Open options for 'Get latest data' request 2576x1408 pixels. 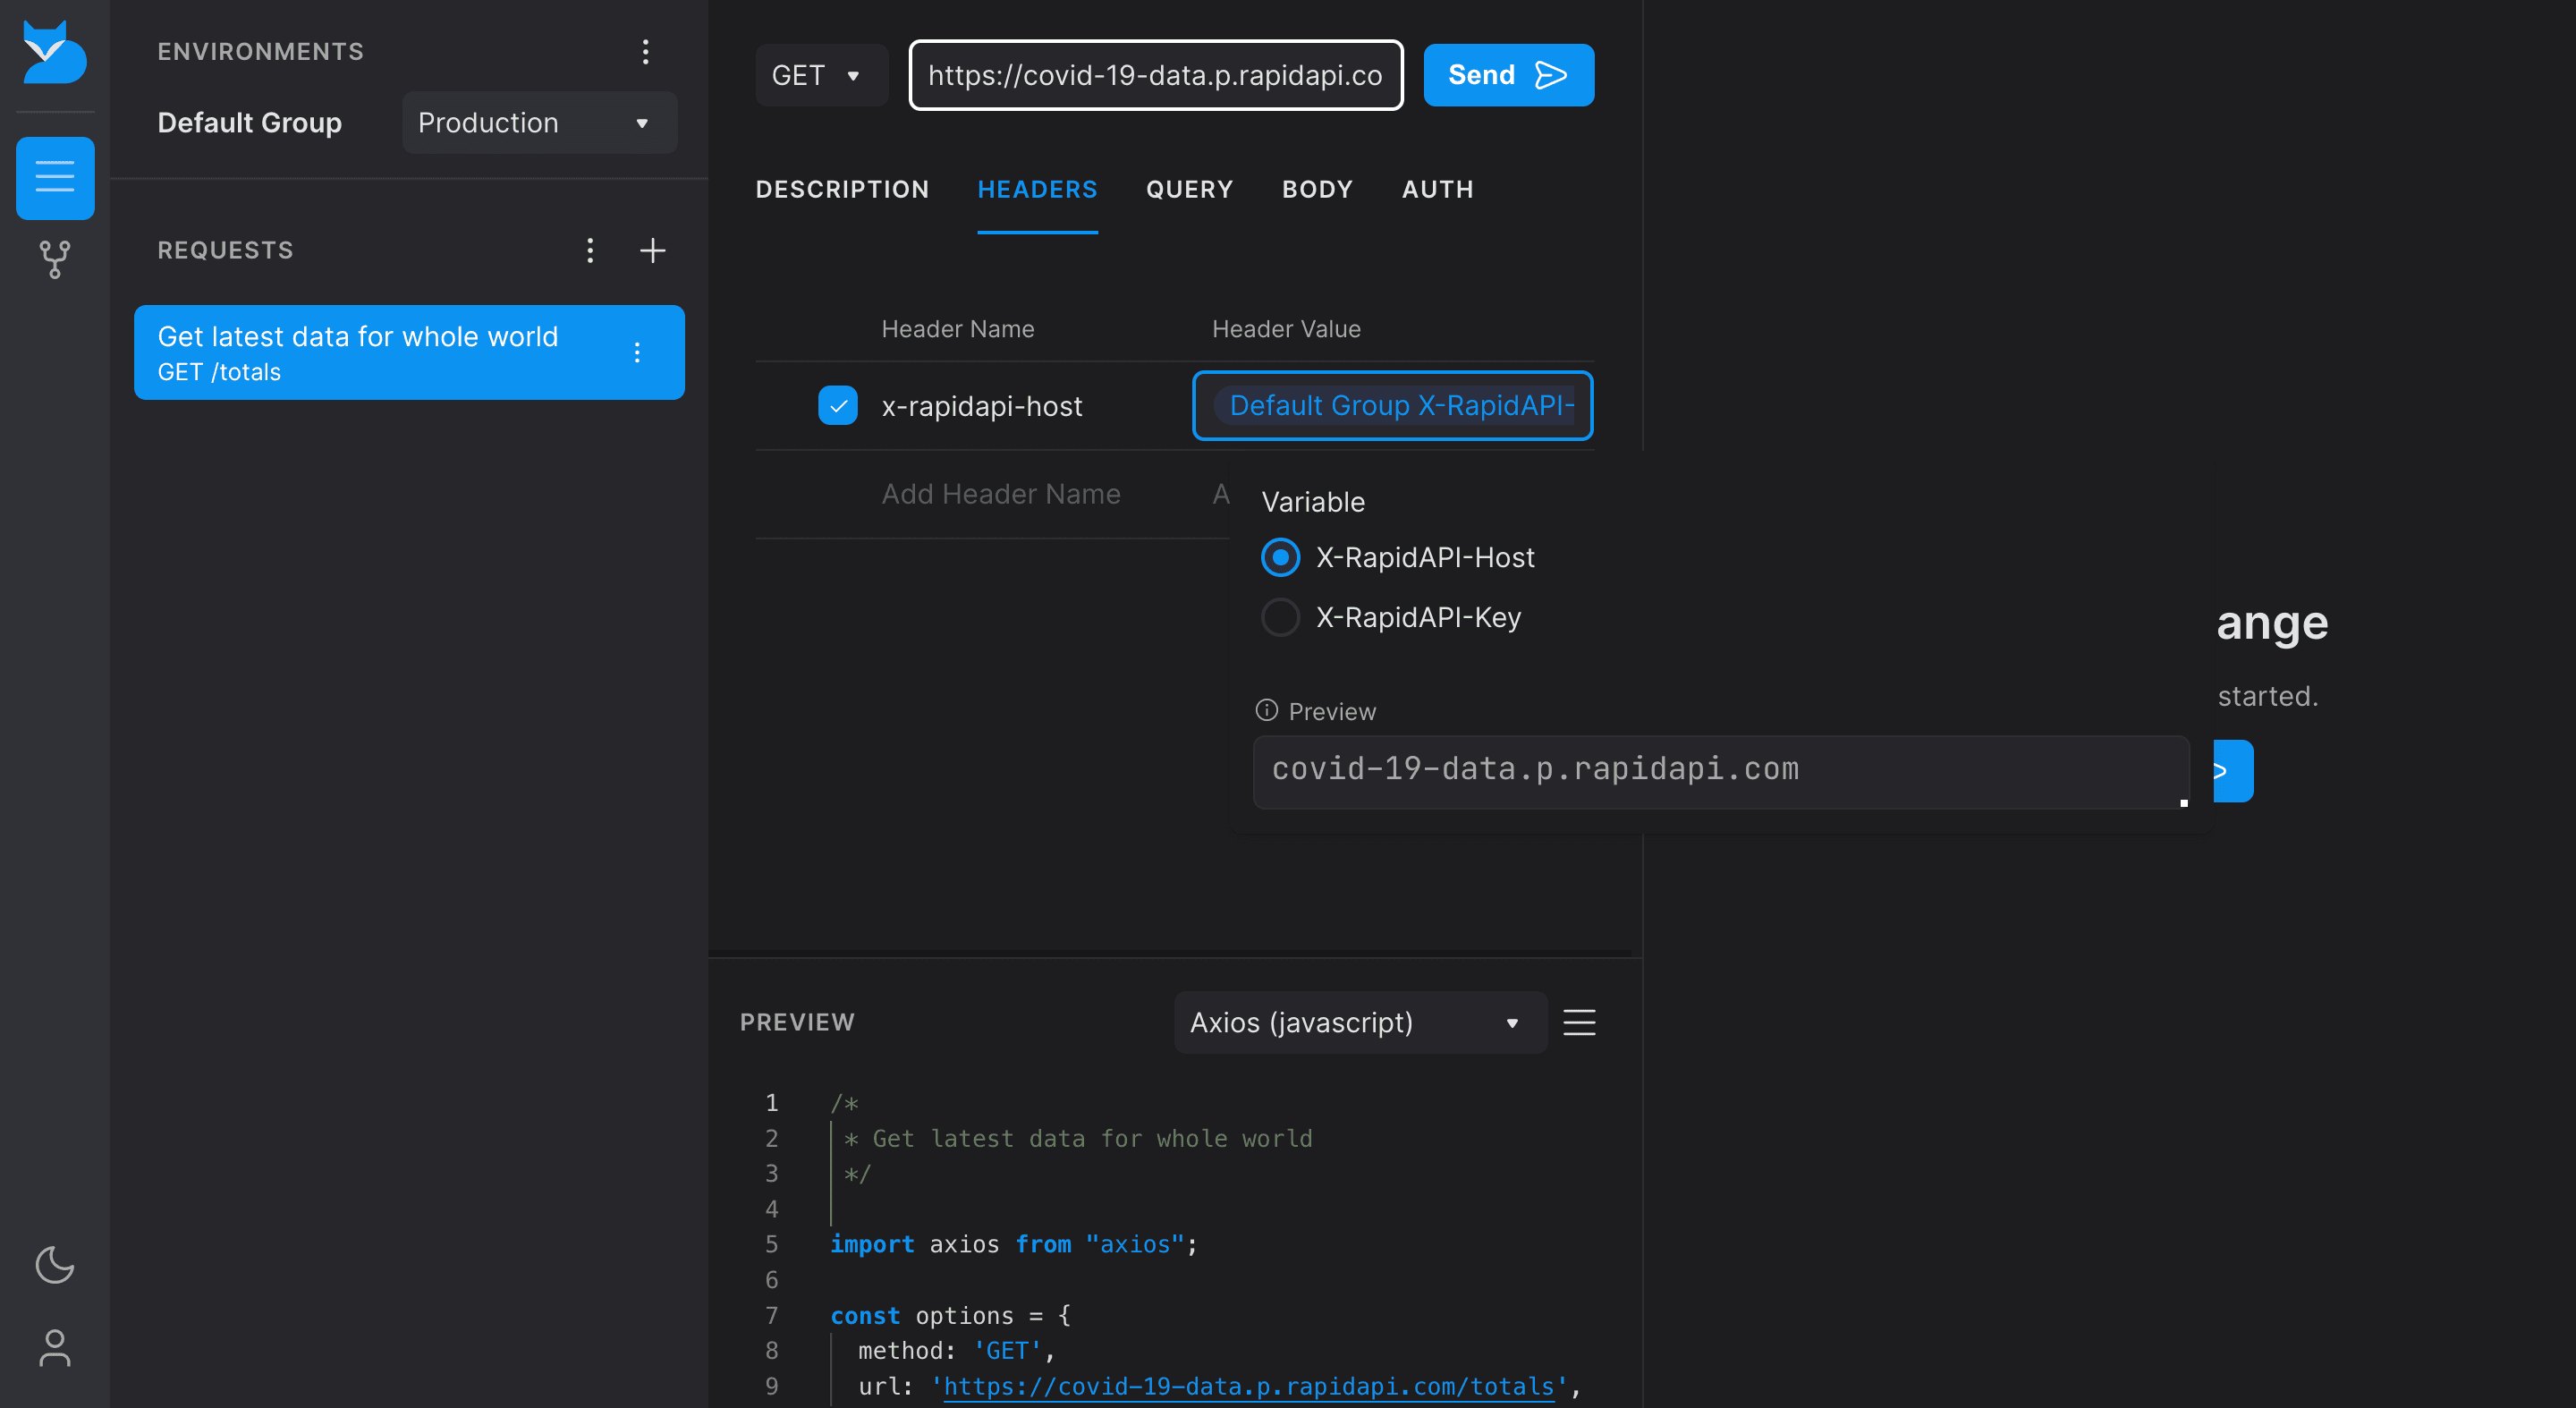point(637,352)
